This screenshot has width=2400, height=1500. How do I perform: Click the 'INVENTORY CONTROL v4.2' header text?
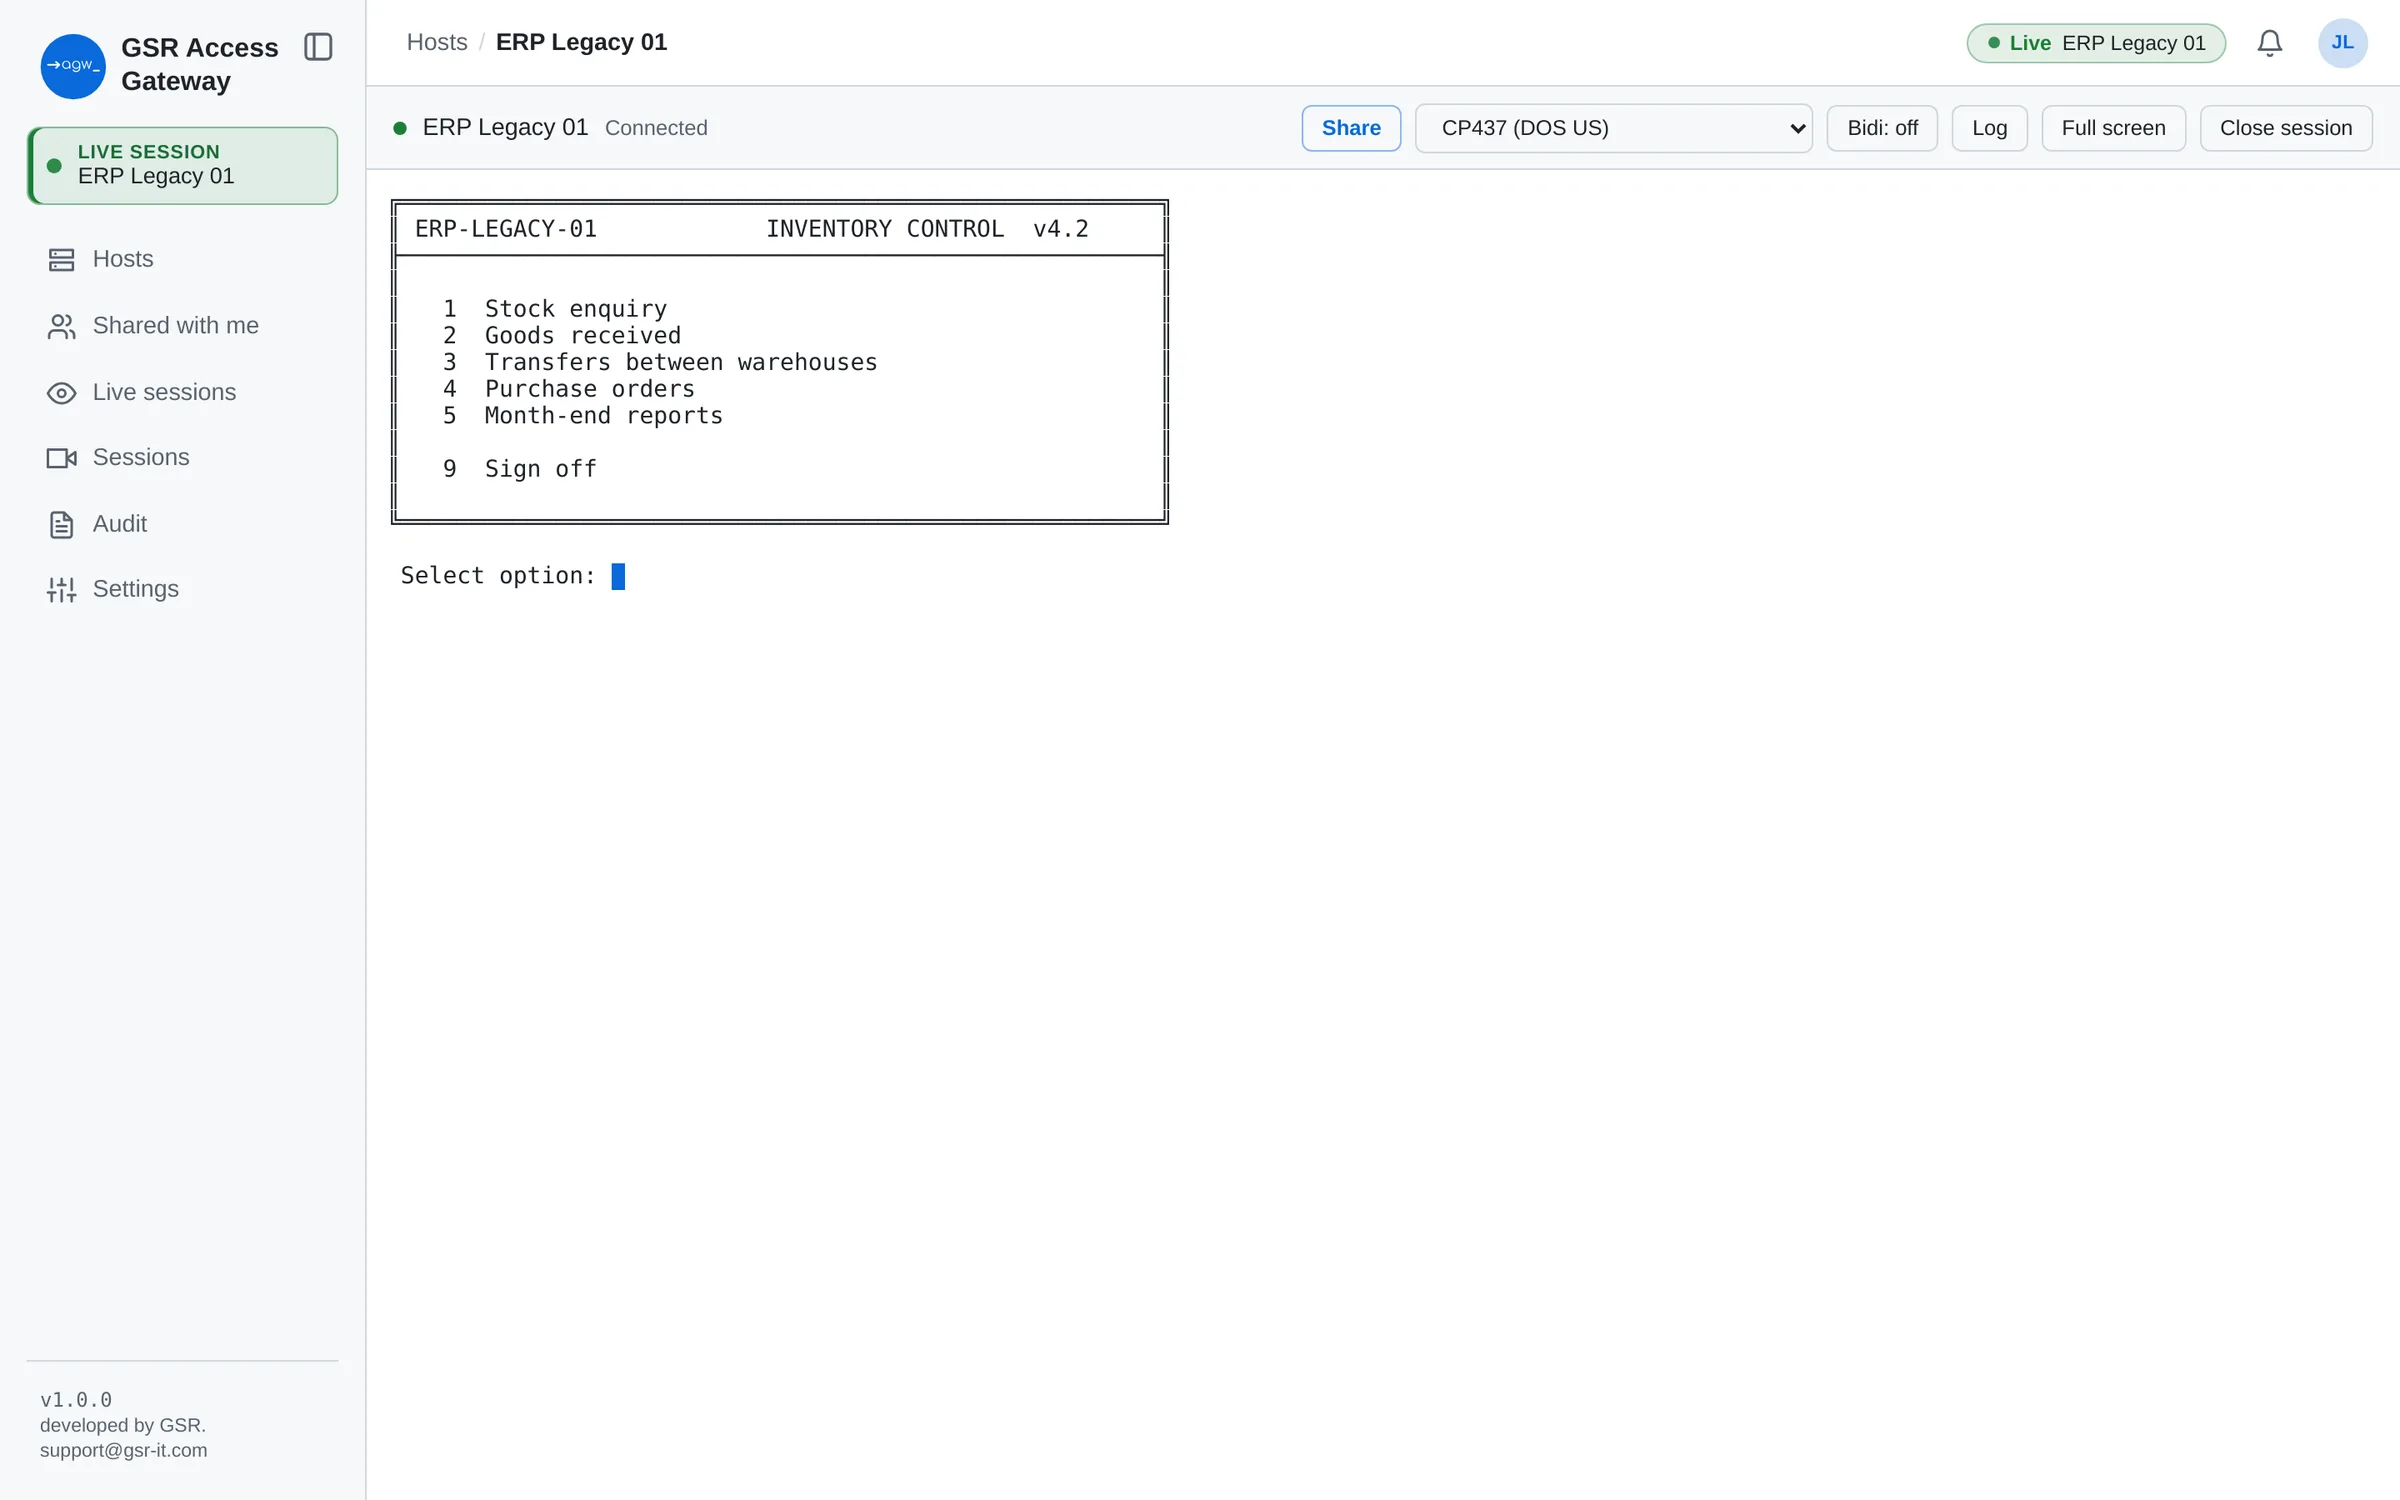[x=927, y=229]
